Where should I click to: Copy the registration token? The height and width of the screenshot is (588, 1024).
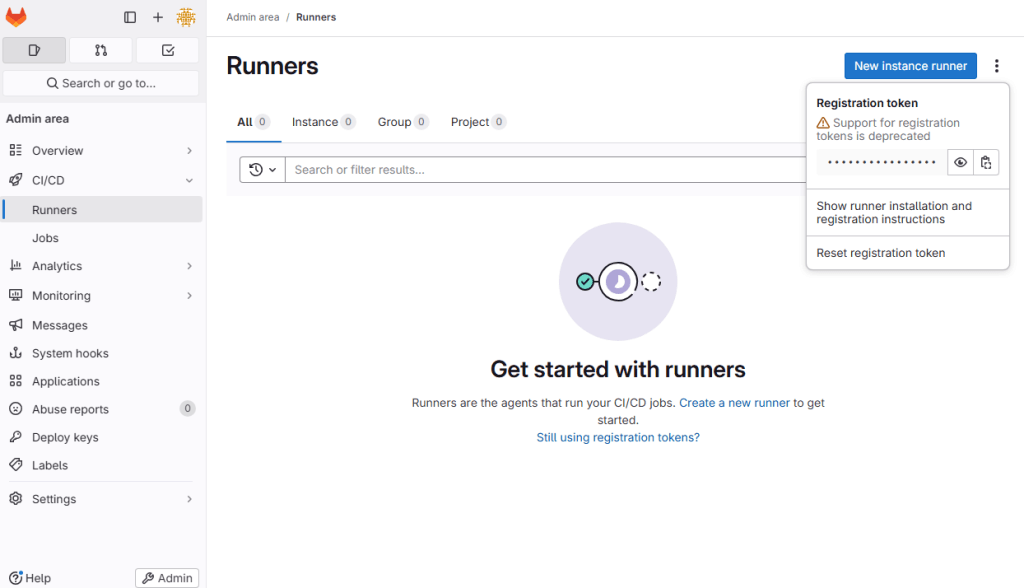coord(986,163)
